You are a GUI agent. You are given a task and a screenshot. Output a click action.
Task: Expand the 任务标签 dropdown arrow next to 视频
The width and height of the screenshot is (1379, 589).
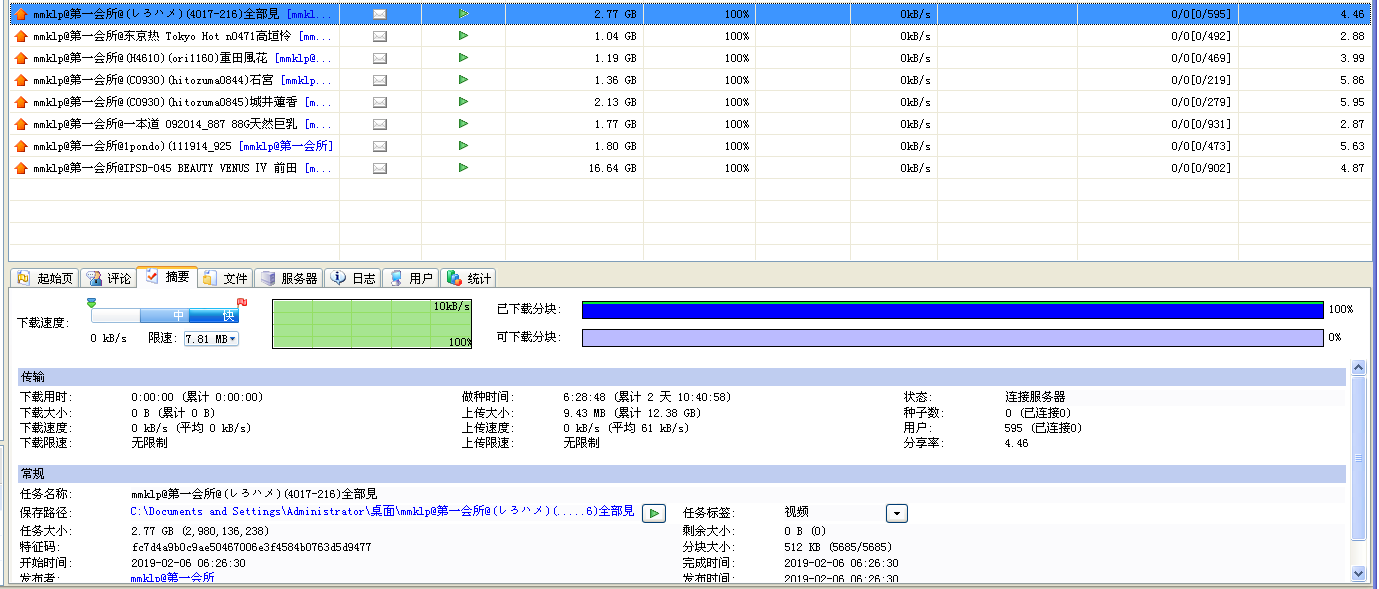897,513
